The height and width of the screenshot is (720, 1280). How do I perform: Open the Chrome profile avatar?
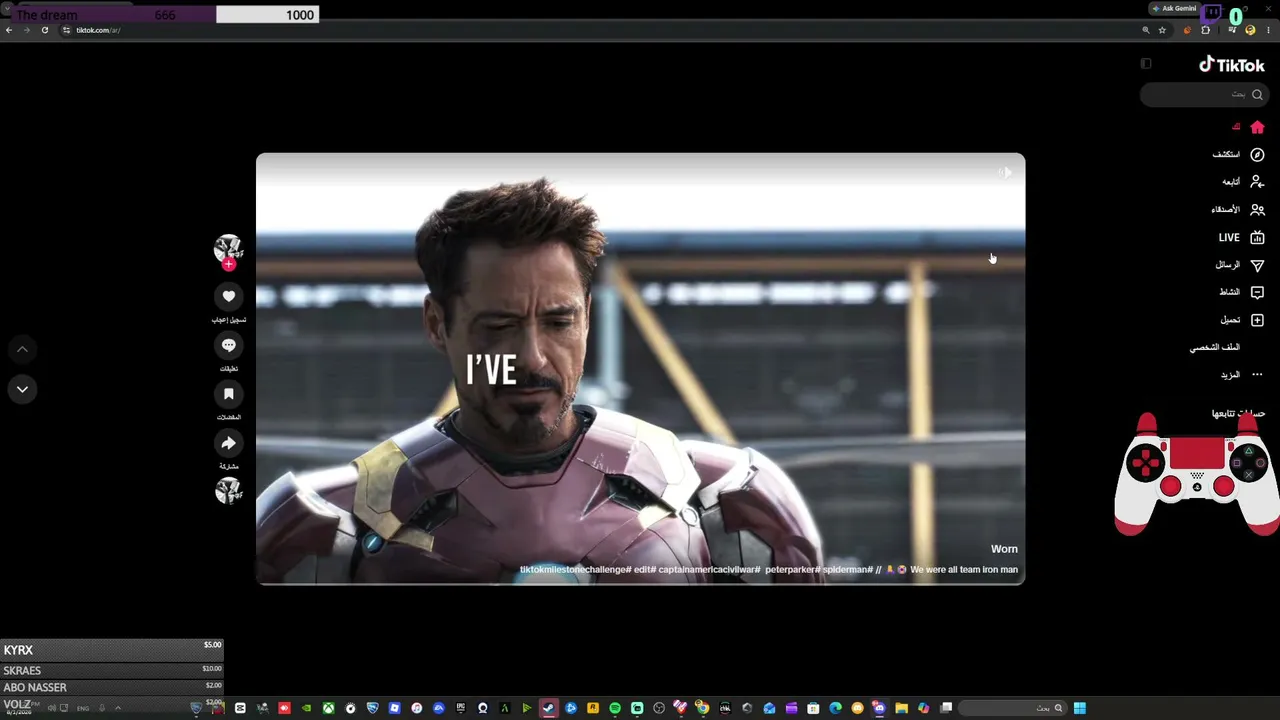(x=1250, y=30)
